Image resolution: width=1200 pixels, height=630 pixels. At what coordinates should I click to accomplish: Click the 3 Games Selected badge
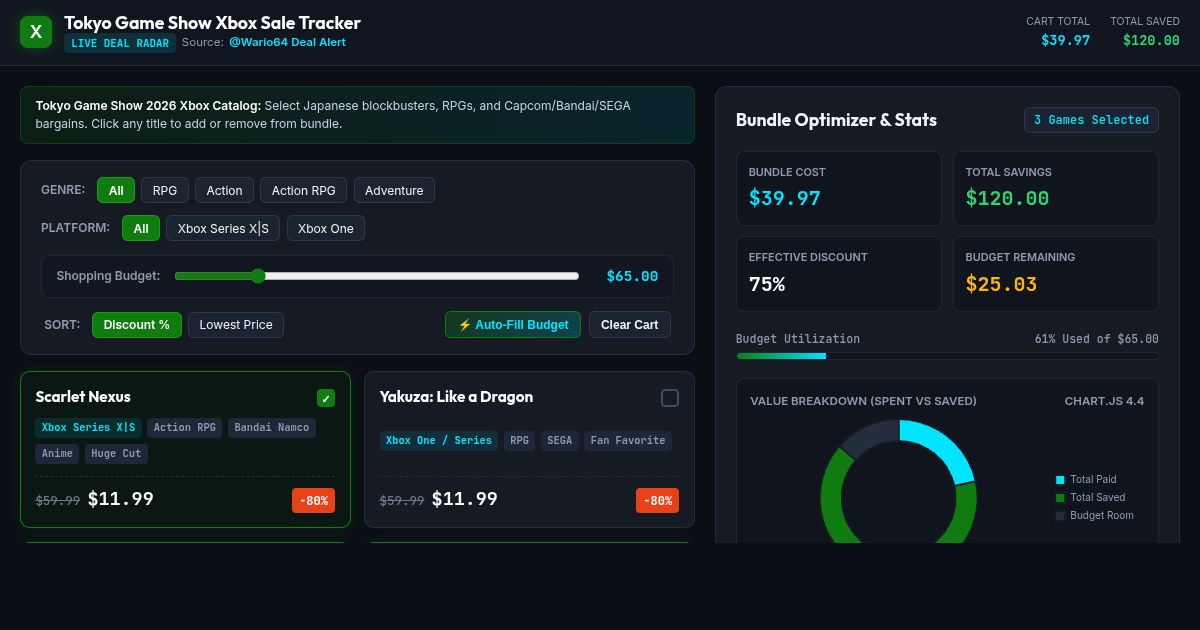pyautogui.click(x=1091, y=120)
